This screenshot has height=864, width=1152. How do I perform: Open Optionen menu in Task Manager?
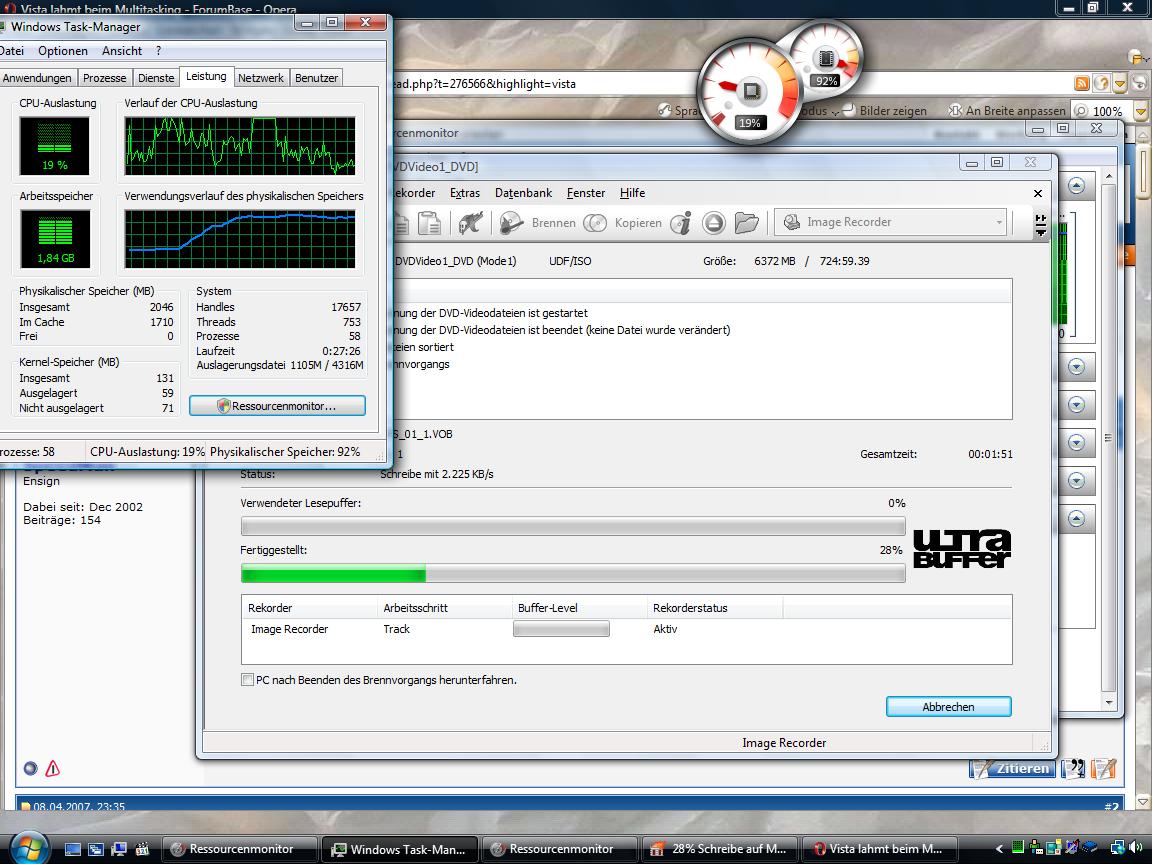[x=62, y=51]
